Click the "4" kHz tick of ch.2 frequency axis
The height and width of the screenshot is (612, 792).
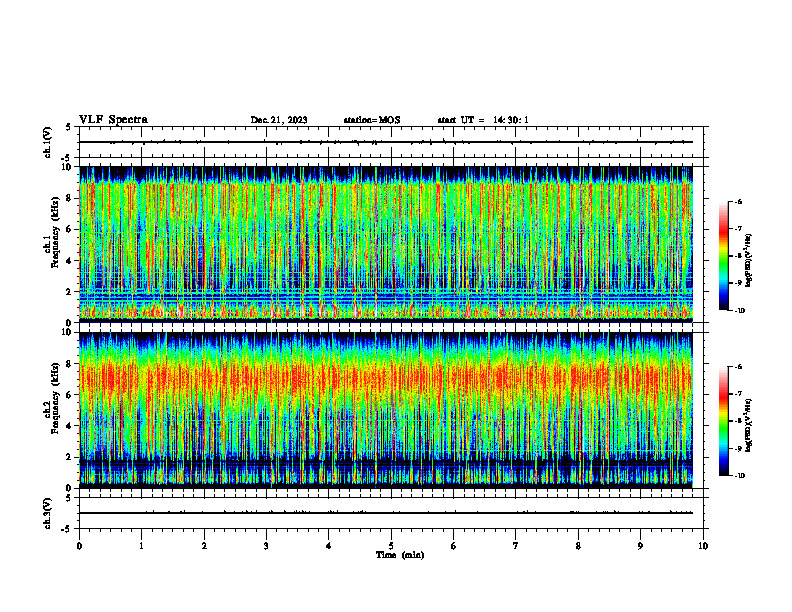click(x=70, y=426)
